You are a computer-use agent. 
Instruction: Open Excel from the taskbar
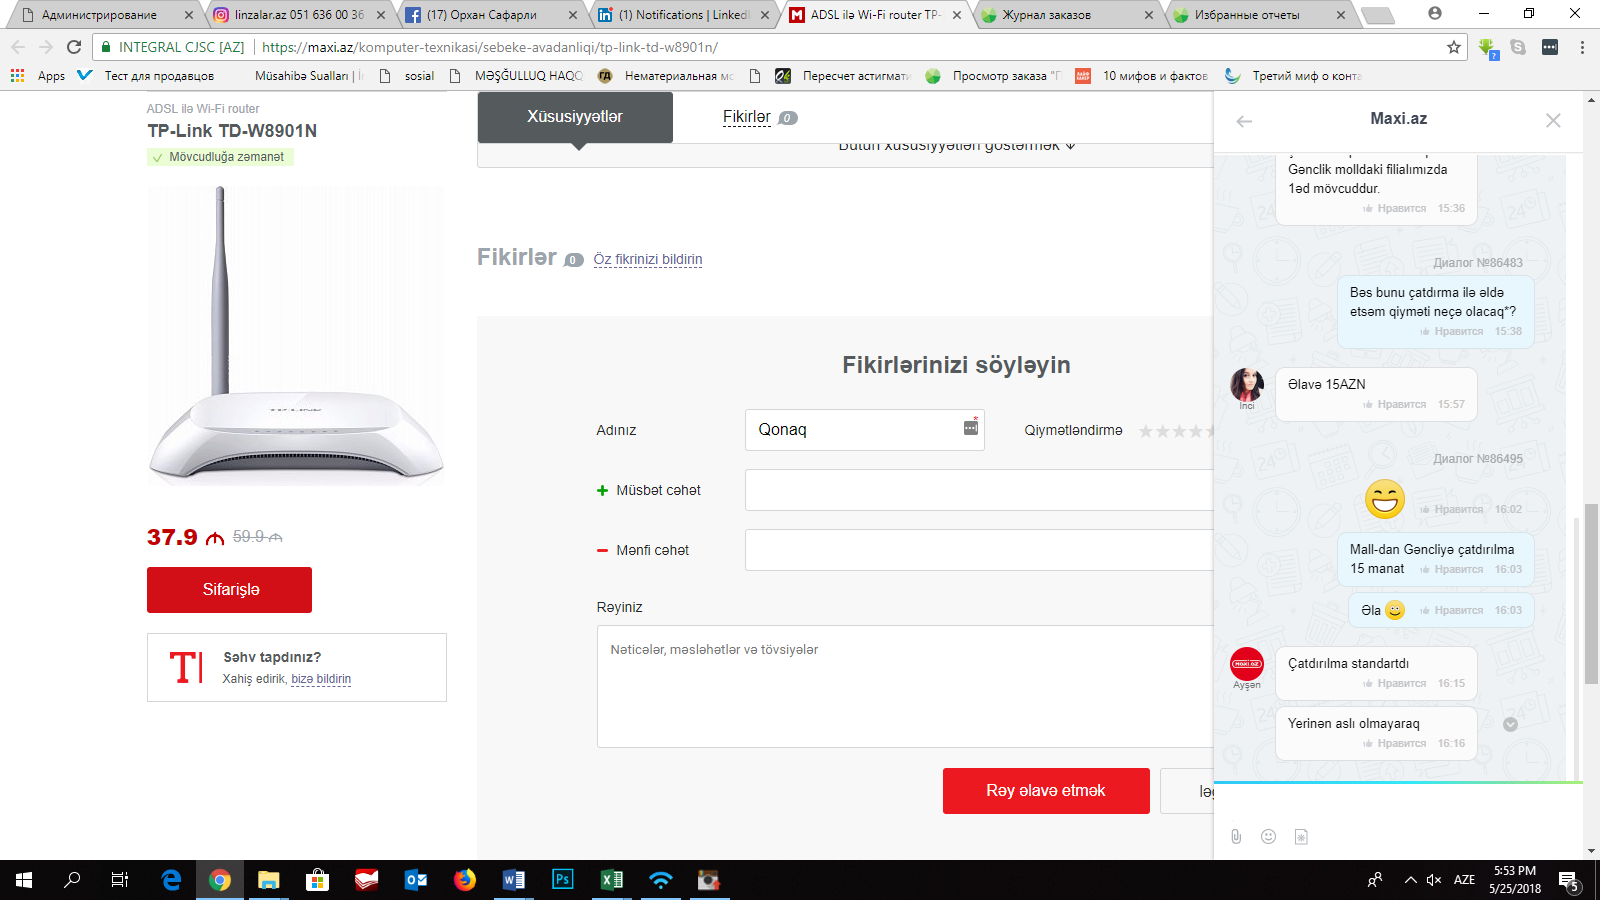pos(612,880)
